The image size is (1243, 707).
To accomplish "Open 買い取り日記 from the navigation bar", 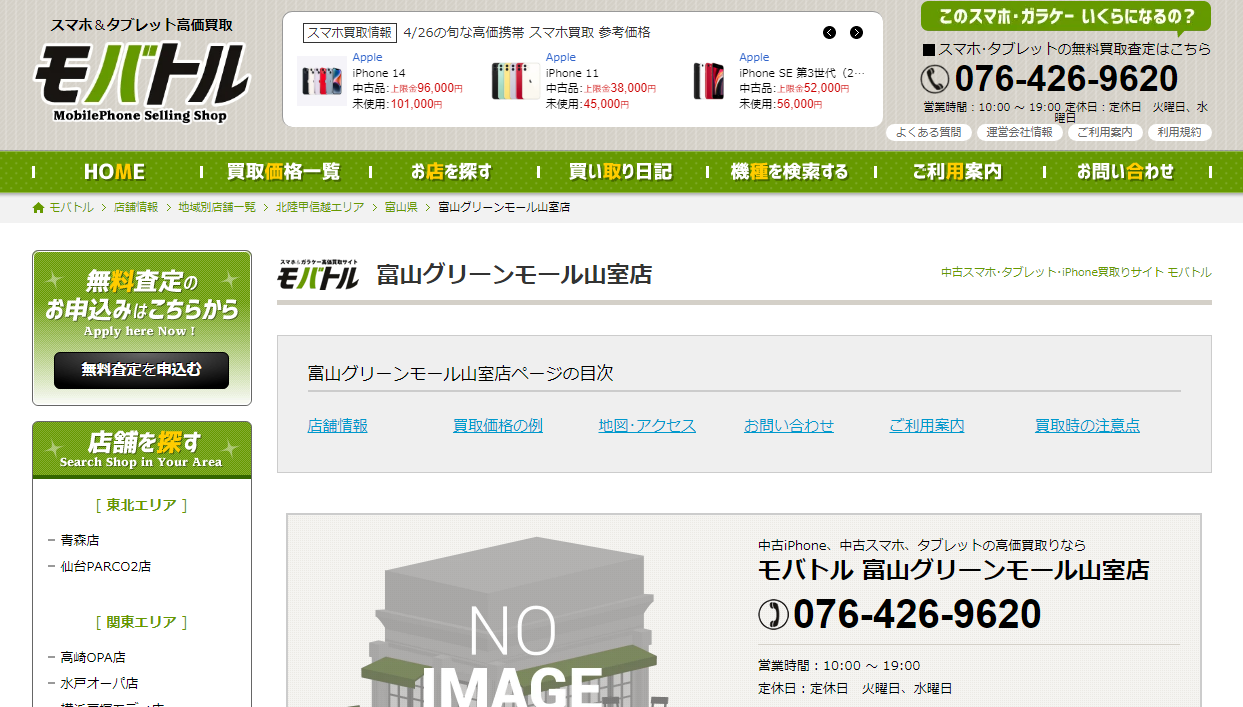I will (x=620, y=172).
